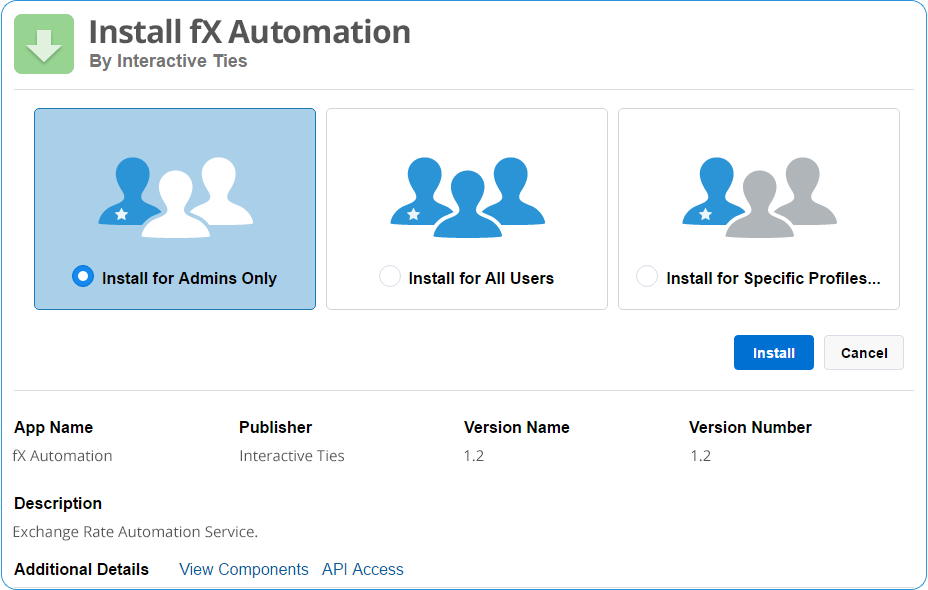Click the By Interactive Ties subtitle
The height and width of the screenshot is (590, 928).
coord(168,61)
